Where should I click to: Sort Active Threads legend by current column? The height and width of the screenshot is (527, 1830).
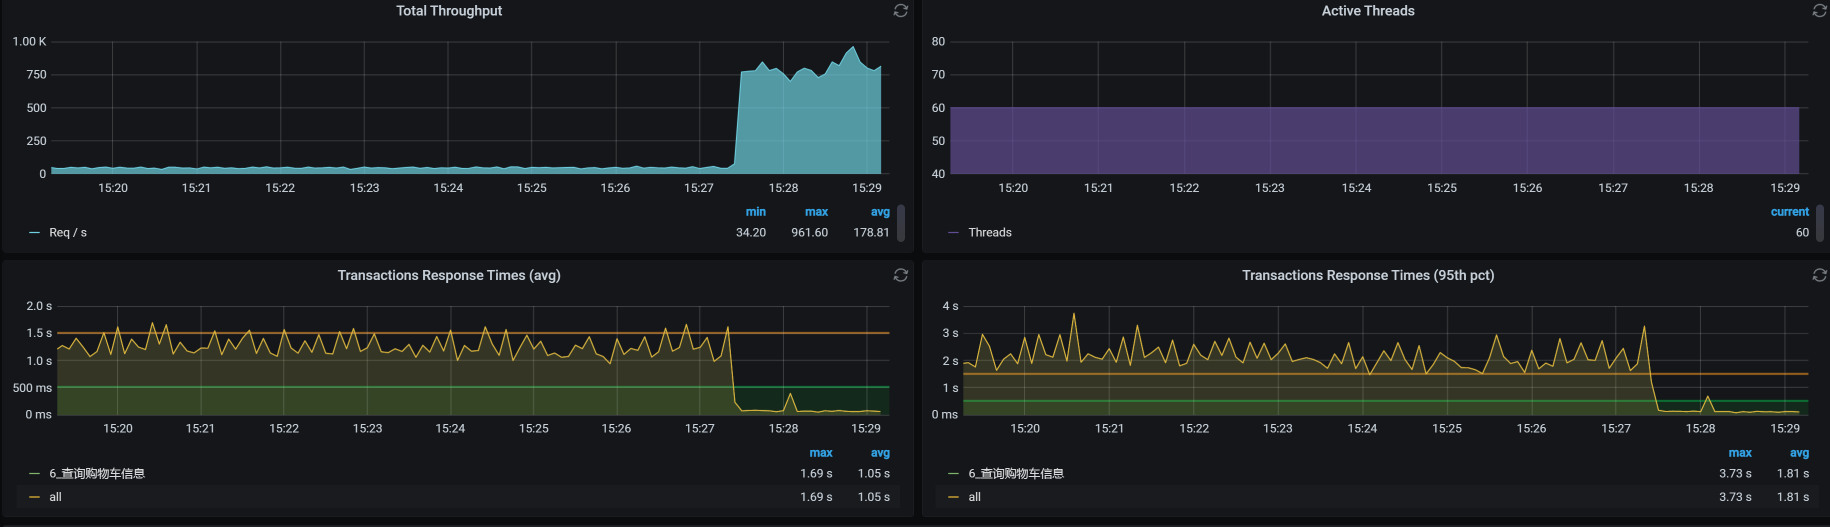click(1789, 212)
